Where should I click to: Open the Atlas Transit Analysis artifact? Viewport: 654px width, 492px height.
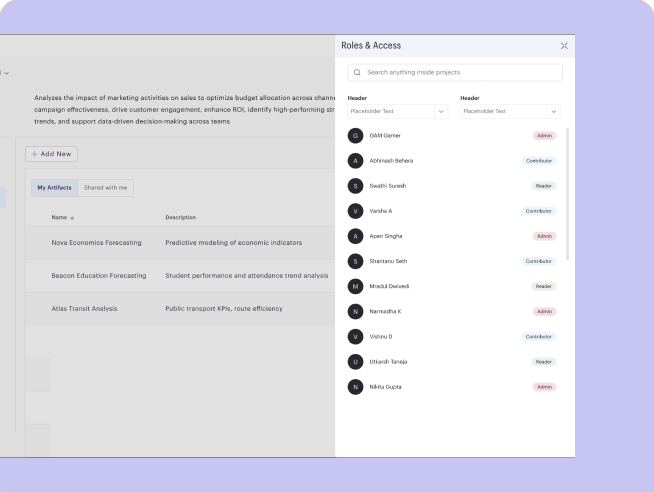[x=84, y=309]
